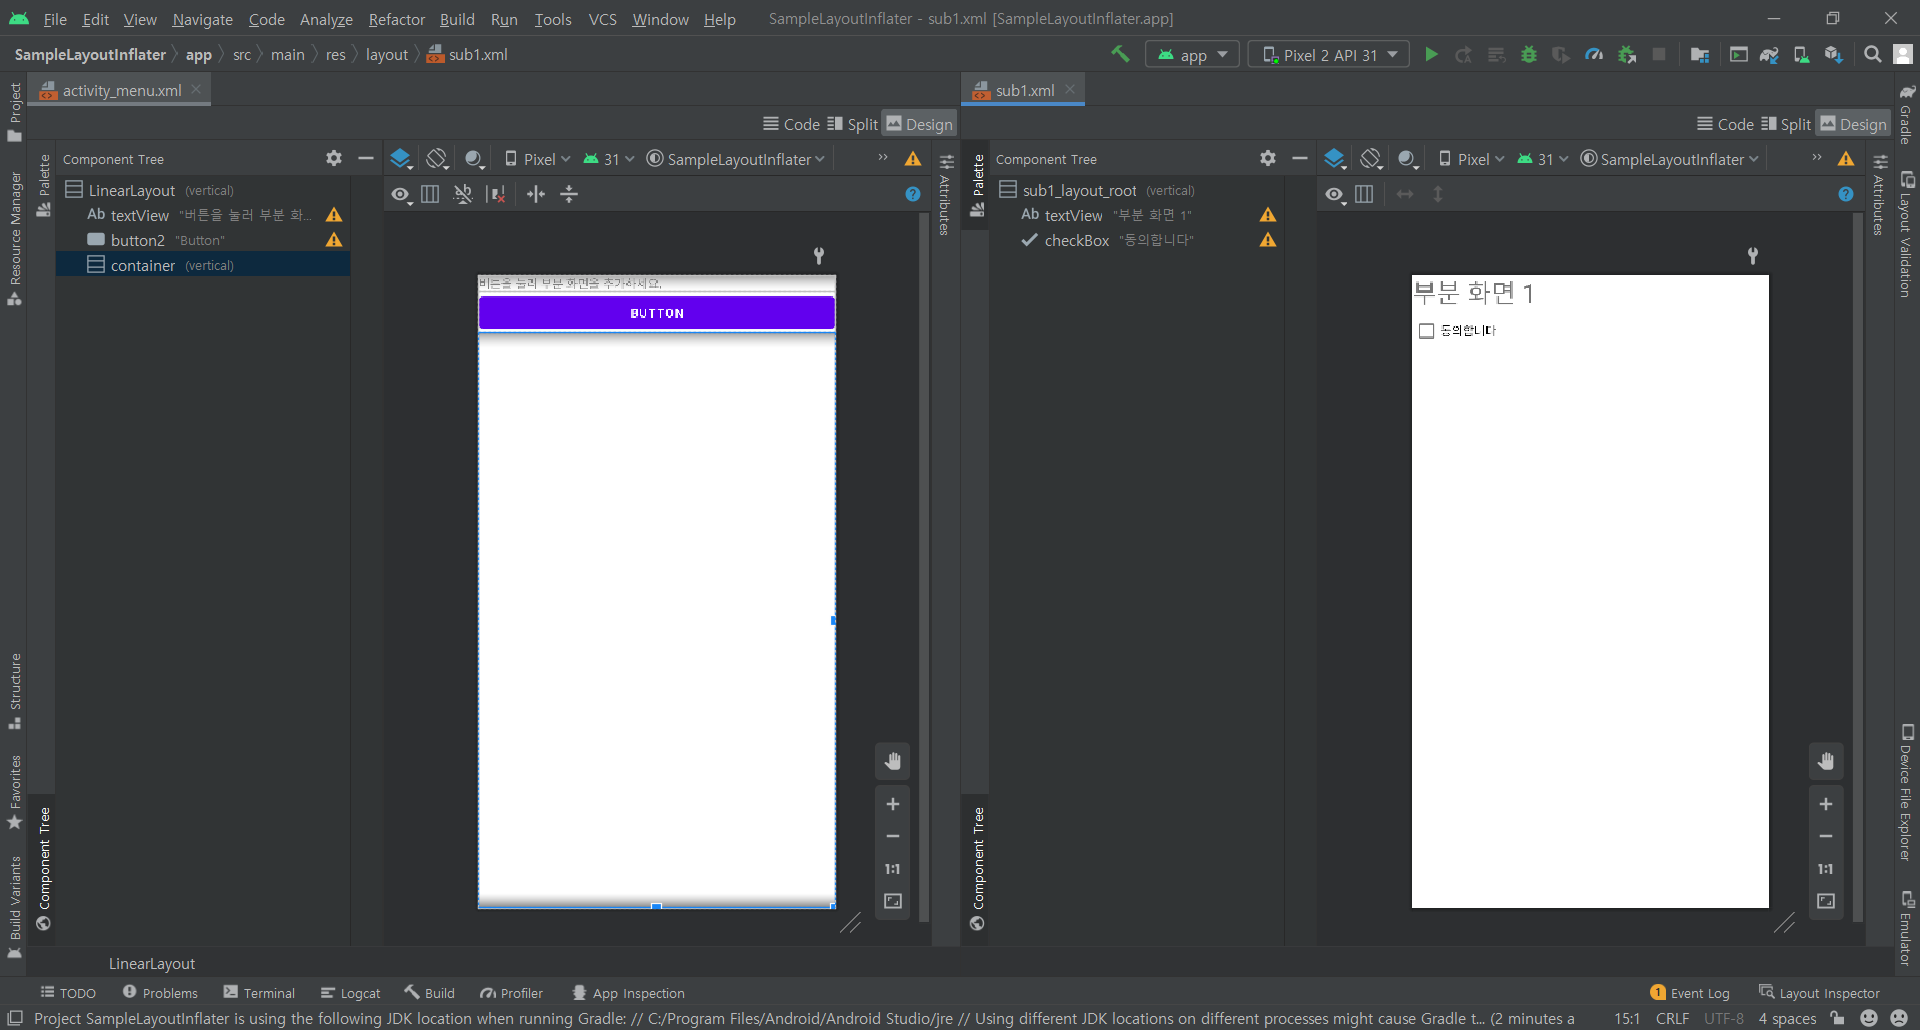Open the VCS menu
1920x1030 pixels.
[x=602, y=19]
